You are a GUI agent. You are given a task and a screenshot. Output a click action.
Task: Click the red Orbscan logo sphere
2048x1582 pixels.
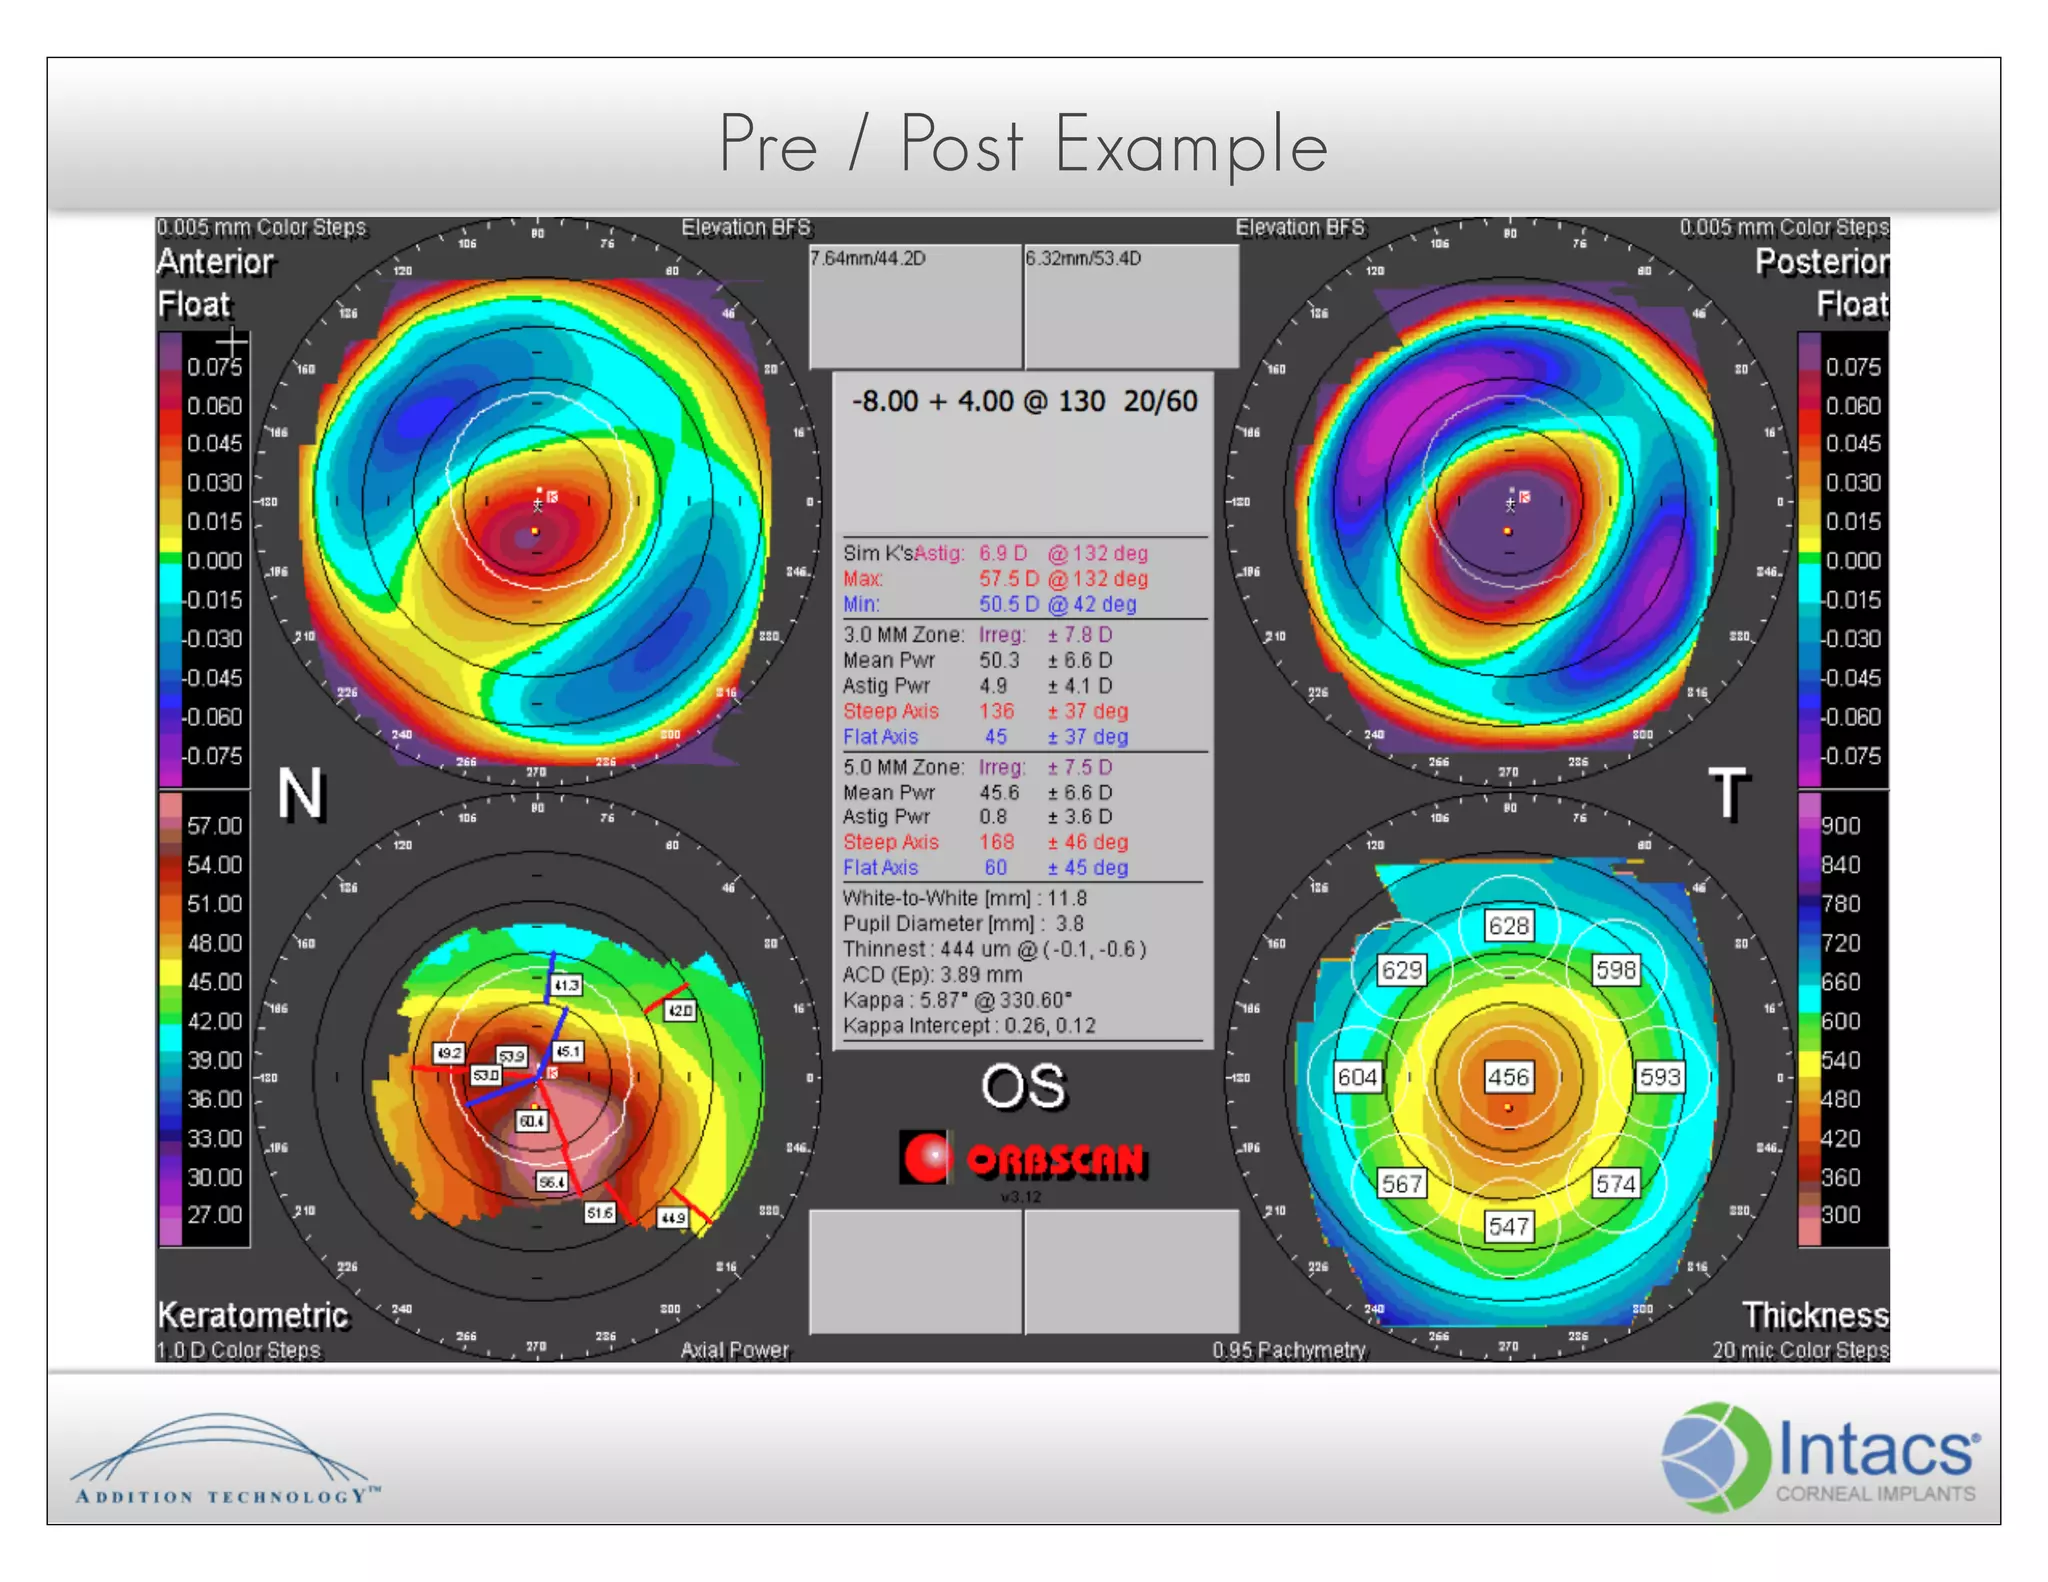(x=926, y=1158)
